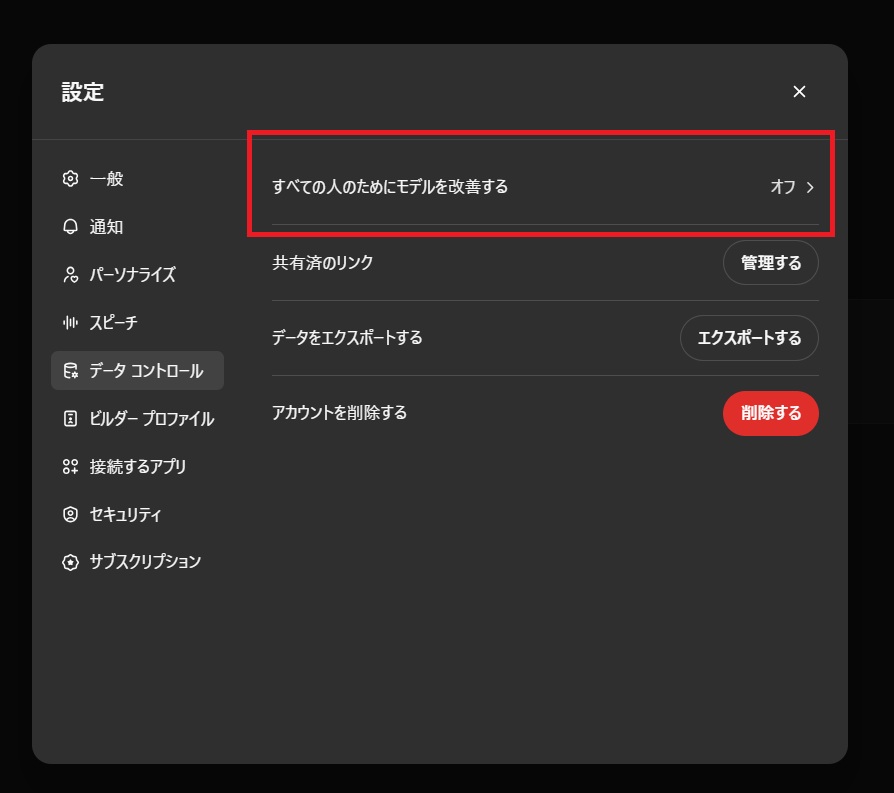Switch to スピーチ settings
Screen dimensions: 894x793
click(x=137, y=323)
